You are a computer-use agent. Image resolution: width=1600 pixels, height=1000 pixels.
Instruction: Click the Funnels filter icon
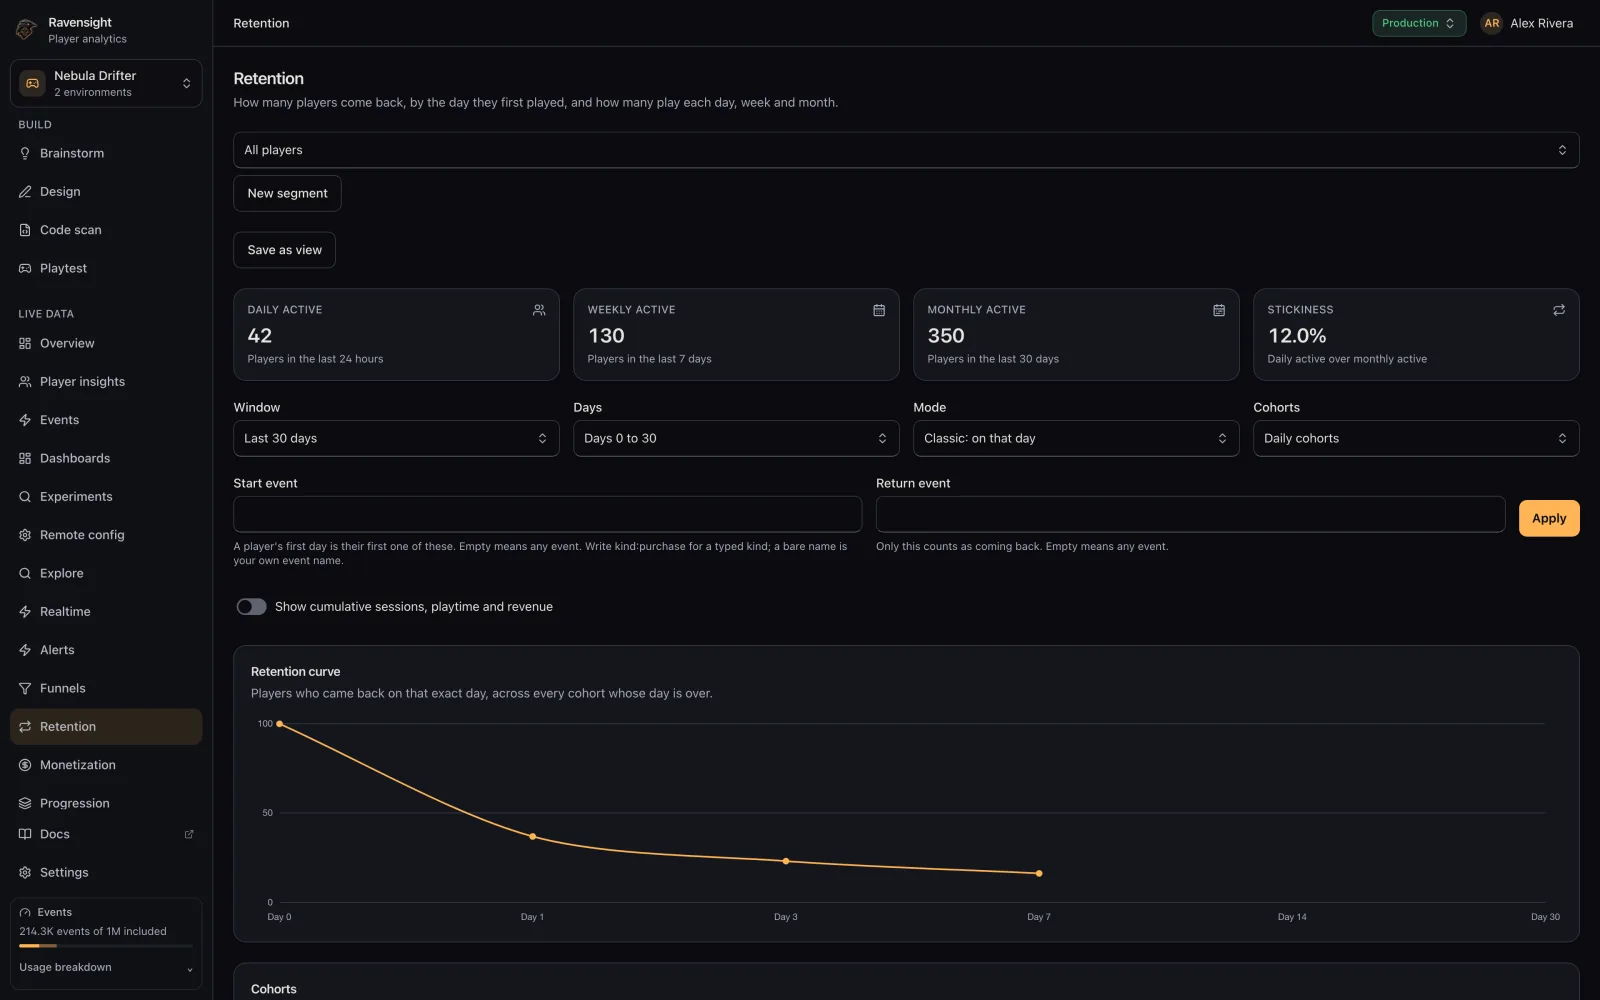tap(25, 688)
